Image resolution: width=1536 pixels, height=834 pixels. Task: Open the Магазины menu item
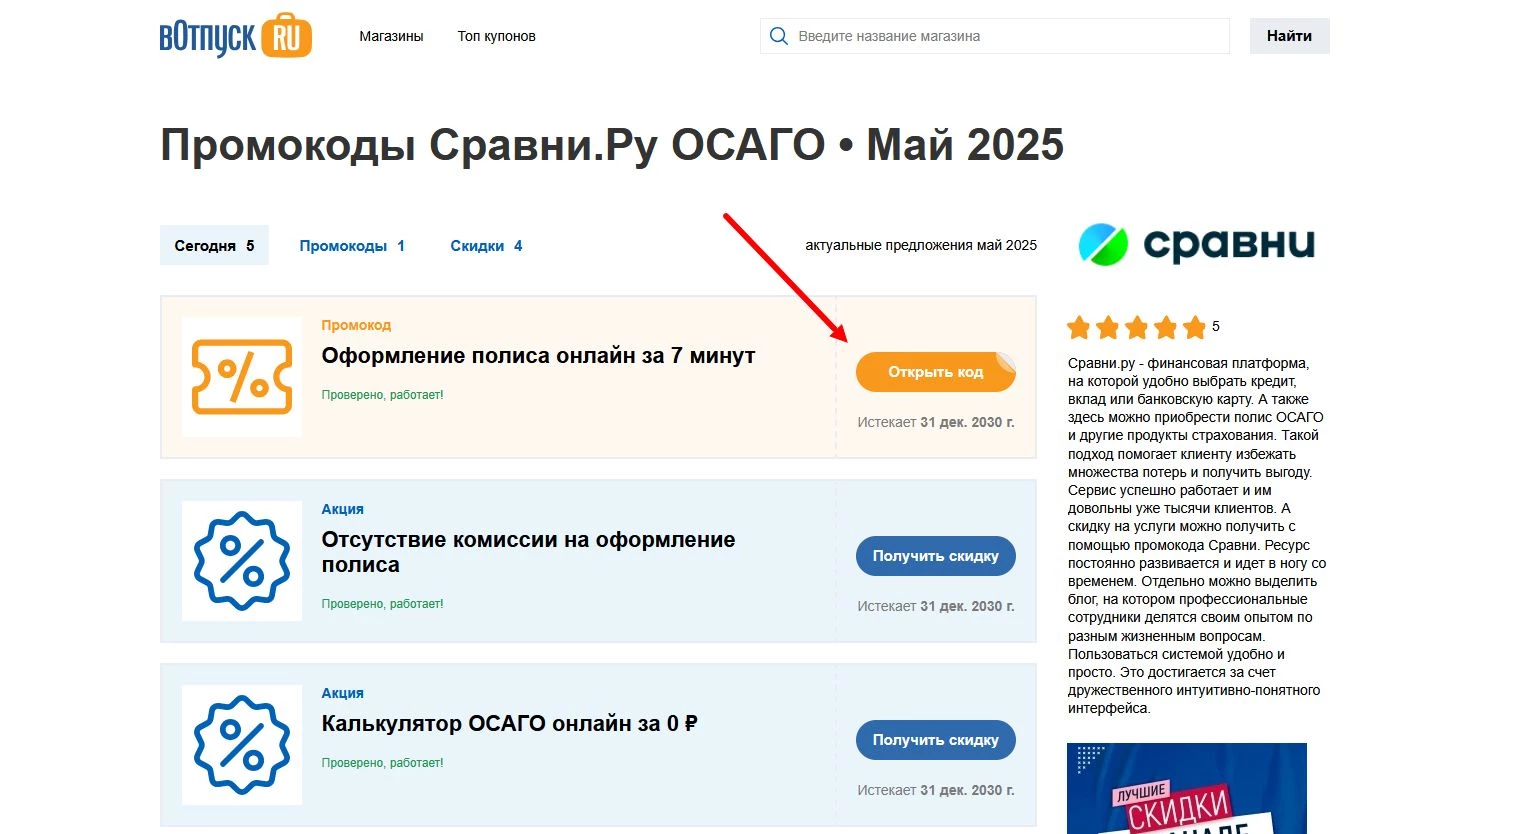[x=391, y=36]
